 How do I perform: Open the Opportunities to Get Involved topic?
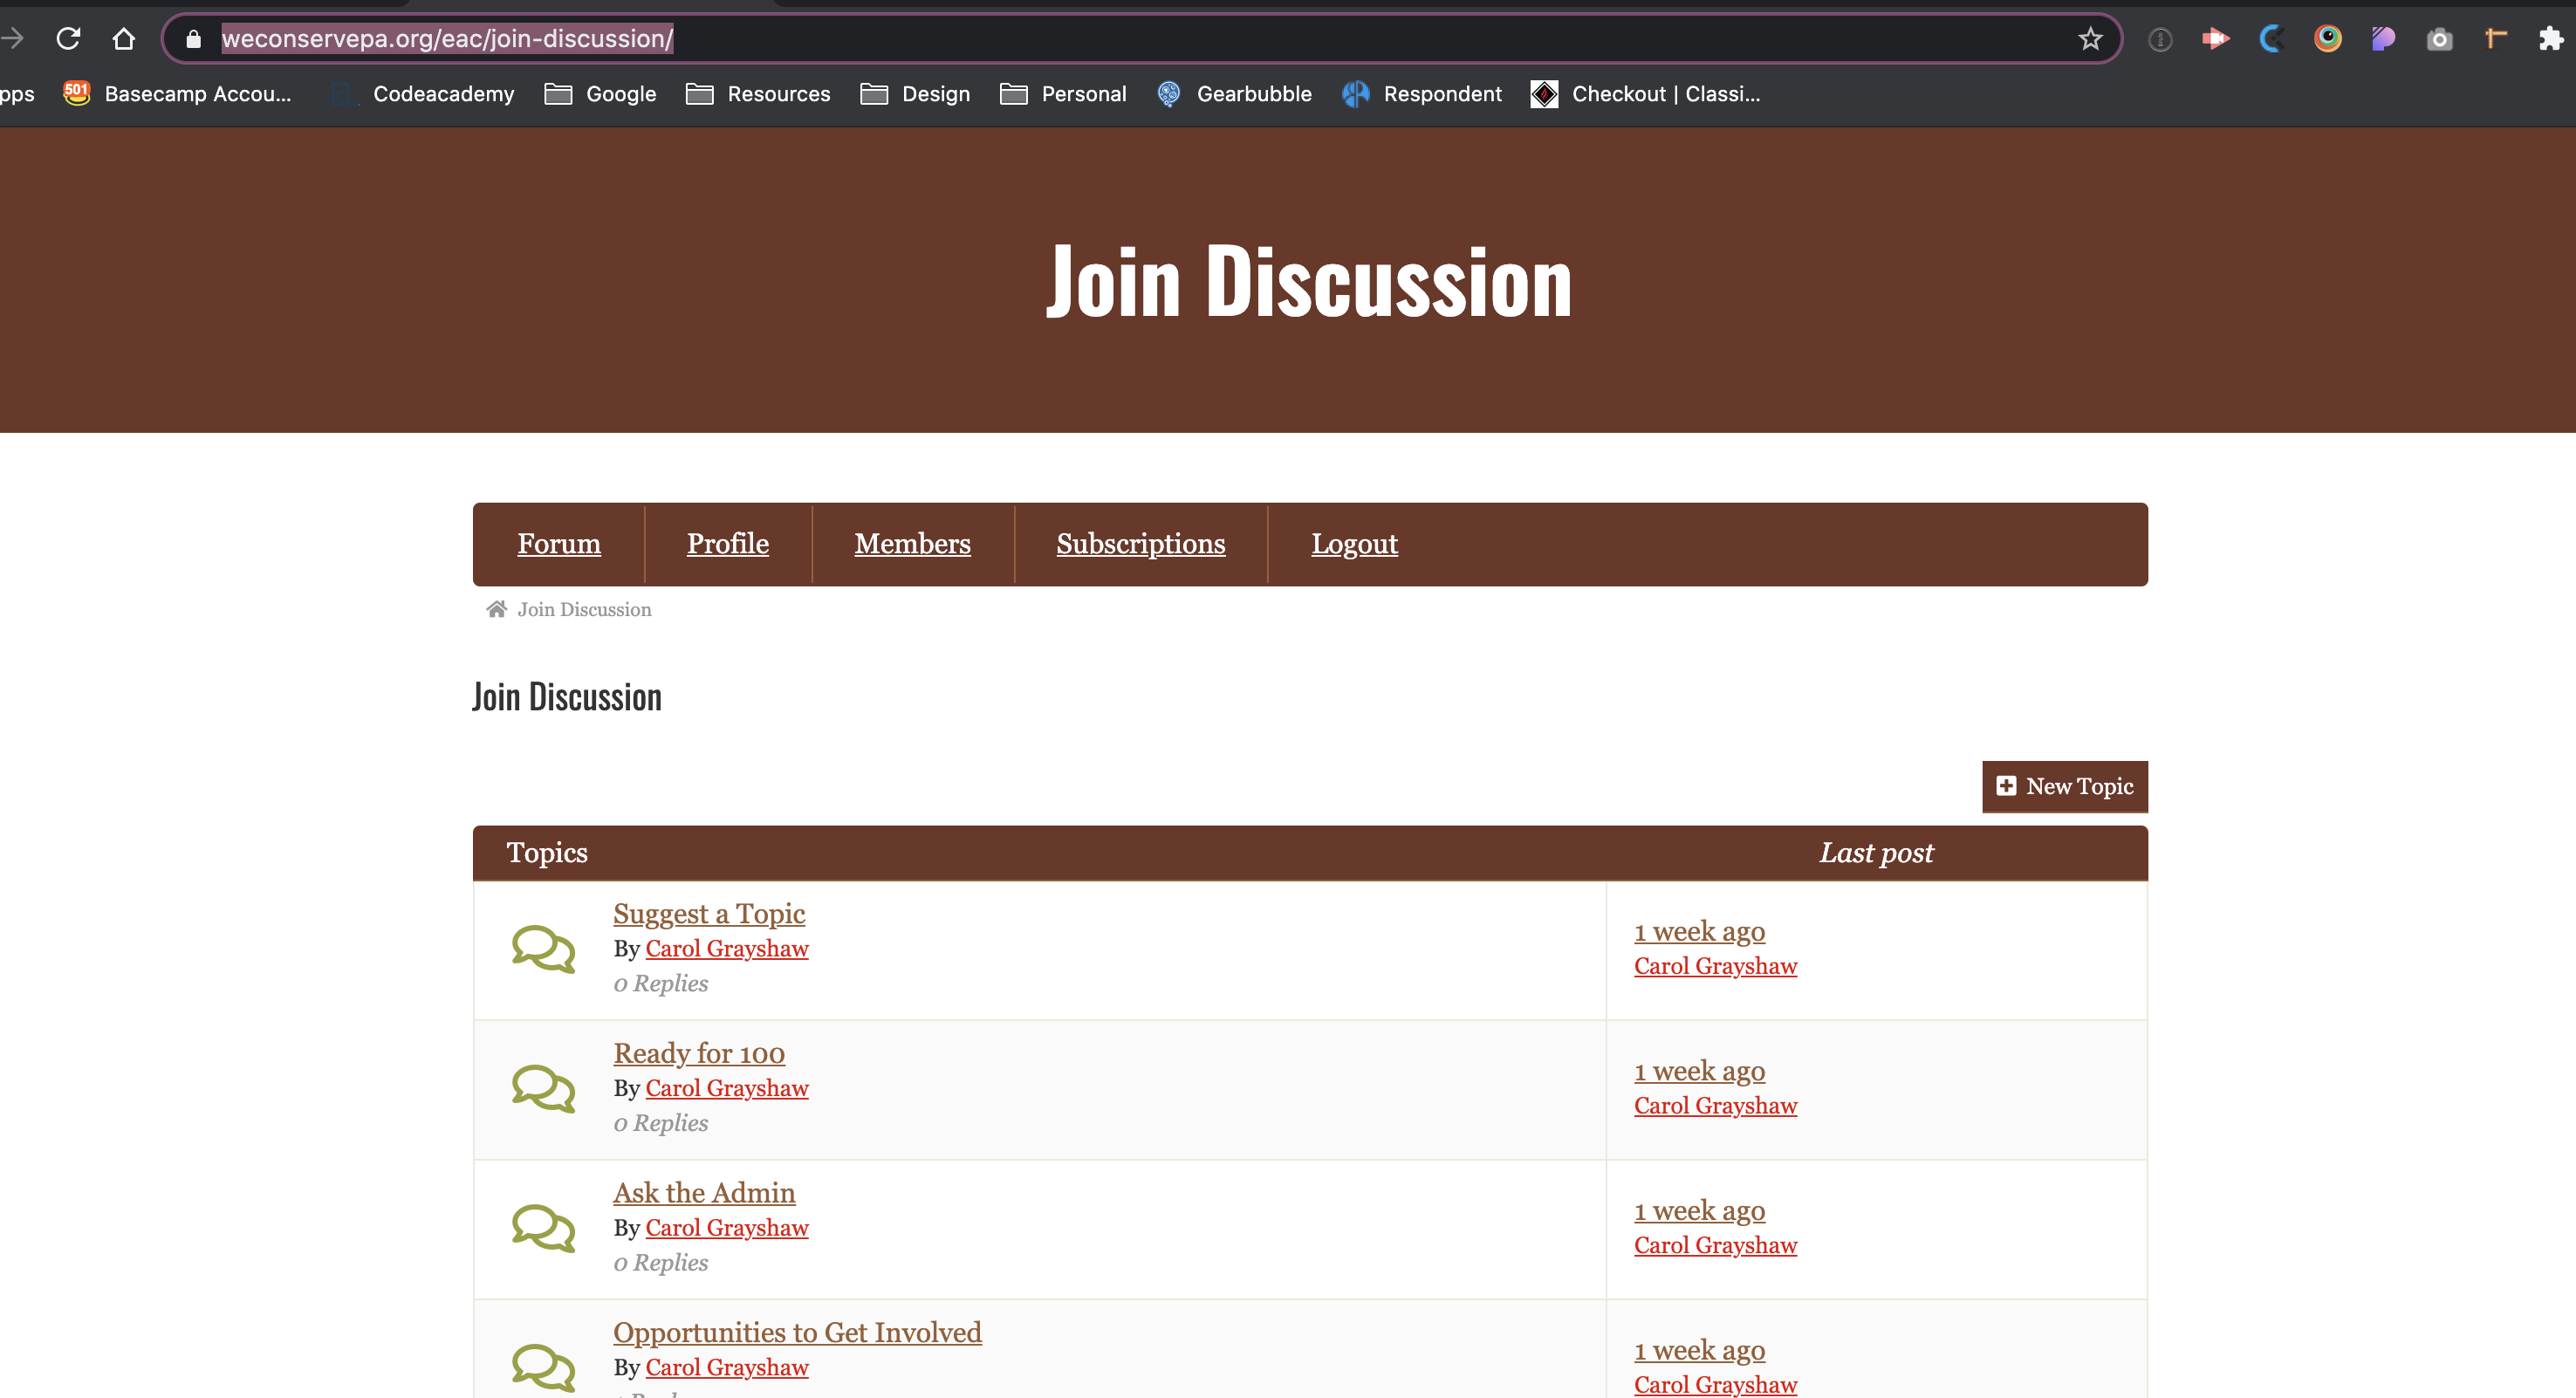click(797, 1332)
